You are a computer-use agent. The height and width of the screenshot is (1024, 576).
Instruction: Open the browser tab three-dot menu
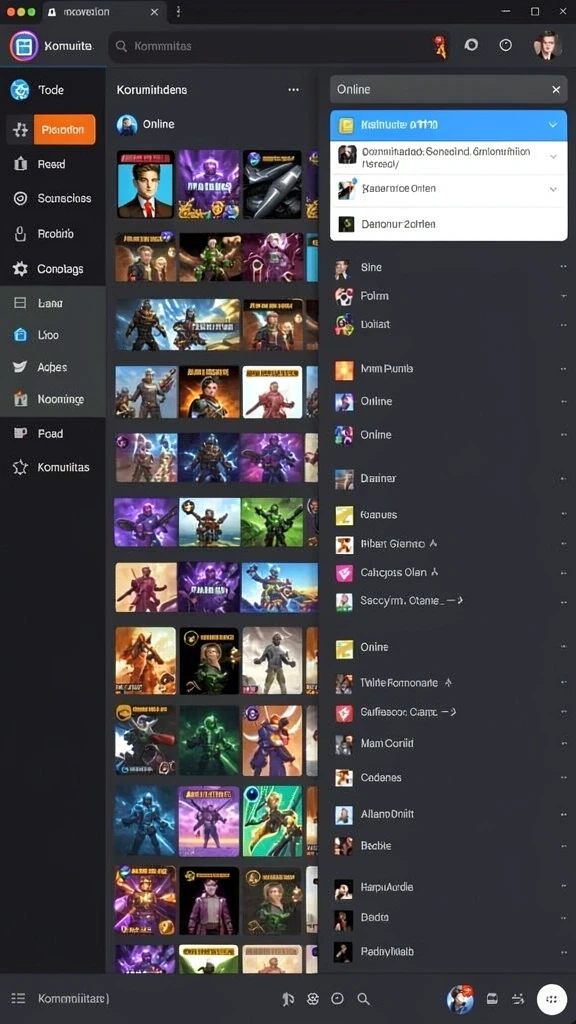coord(178,12)
